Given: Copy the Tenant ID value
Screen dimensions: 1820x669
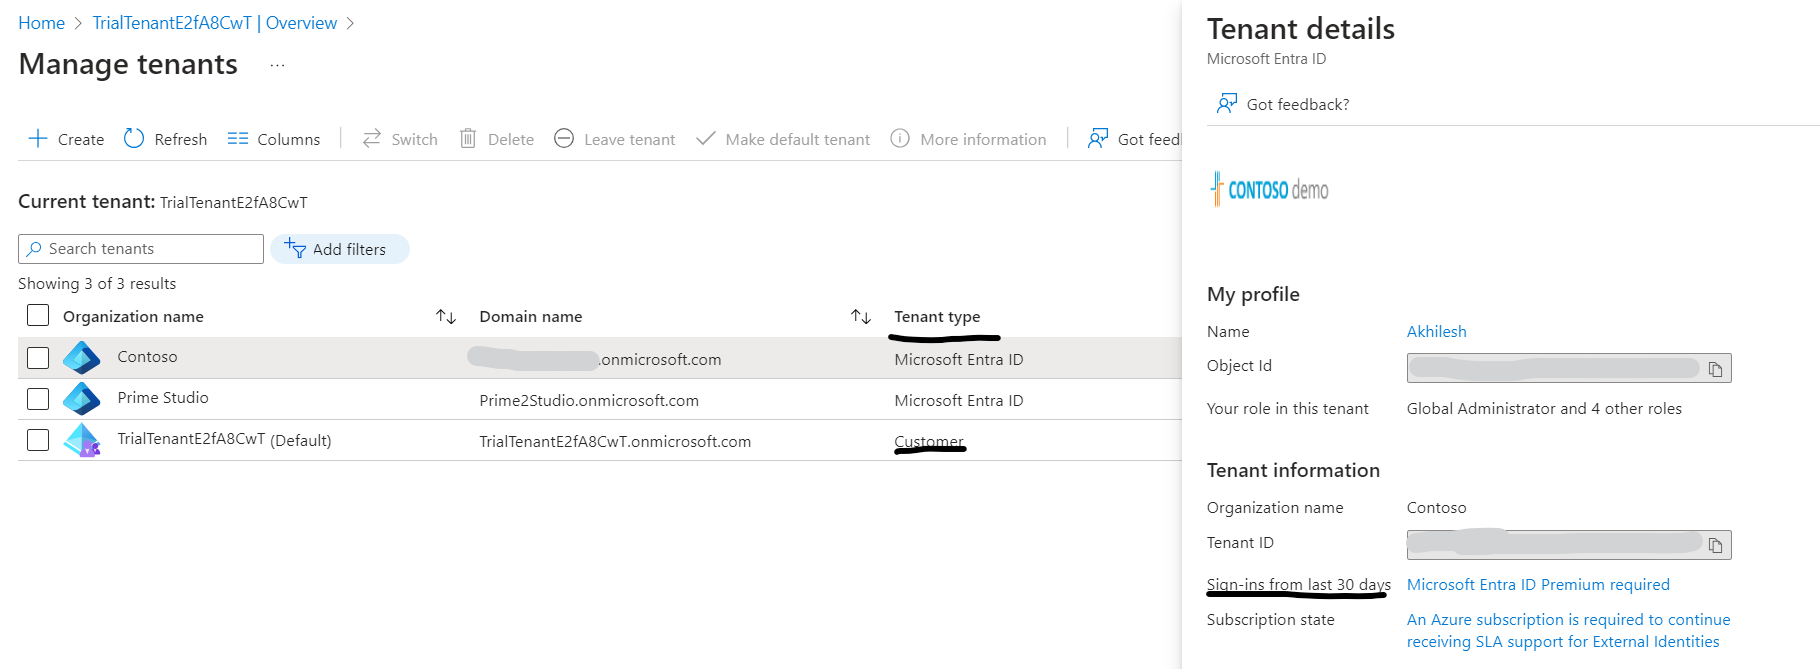Looking at the screenshot, I should [x=1716, y=545].
